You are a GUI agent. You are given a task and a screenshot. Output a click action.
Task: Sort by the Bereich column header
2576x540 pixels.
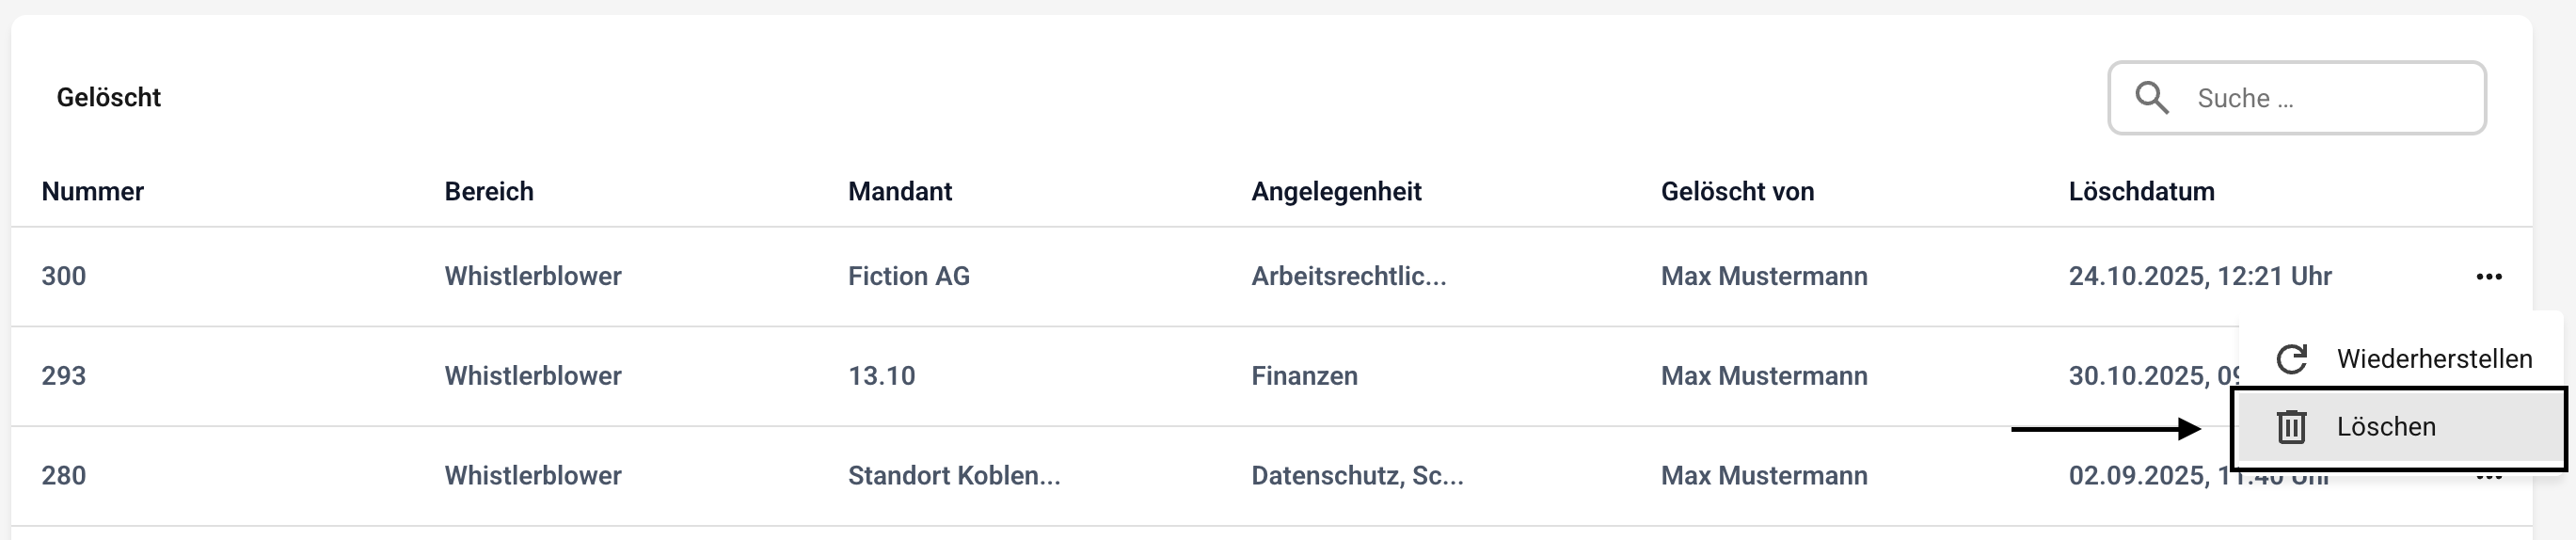tap(489, 191)
